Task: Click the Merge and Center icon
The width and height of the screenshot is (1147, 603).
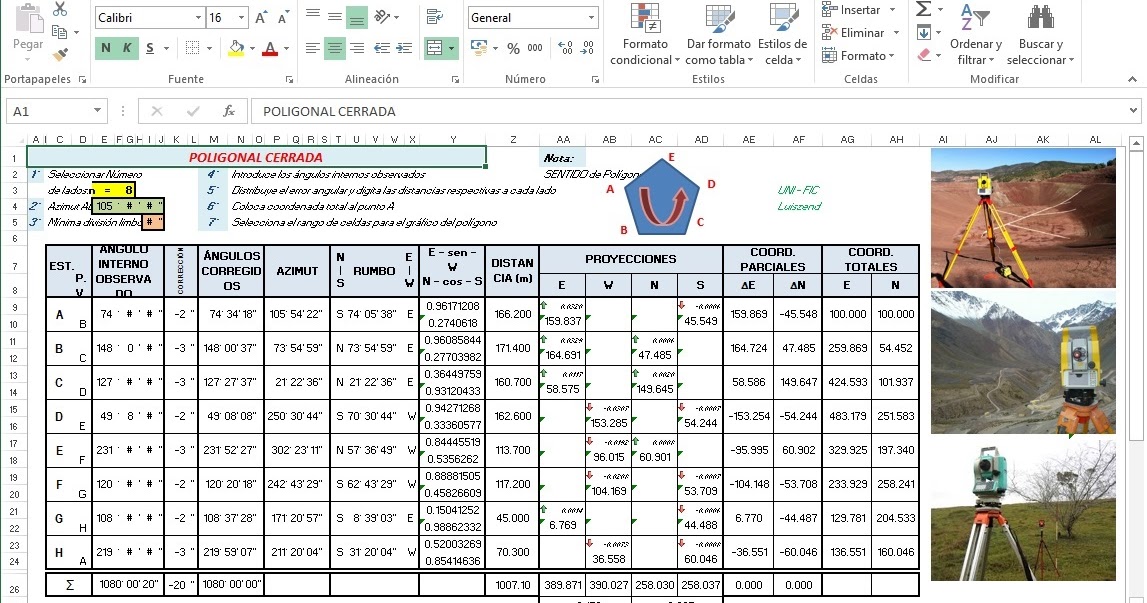Action: (435, 48)
